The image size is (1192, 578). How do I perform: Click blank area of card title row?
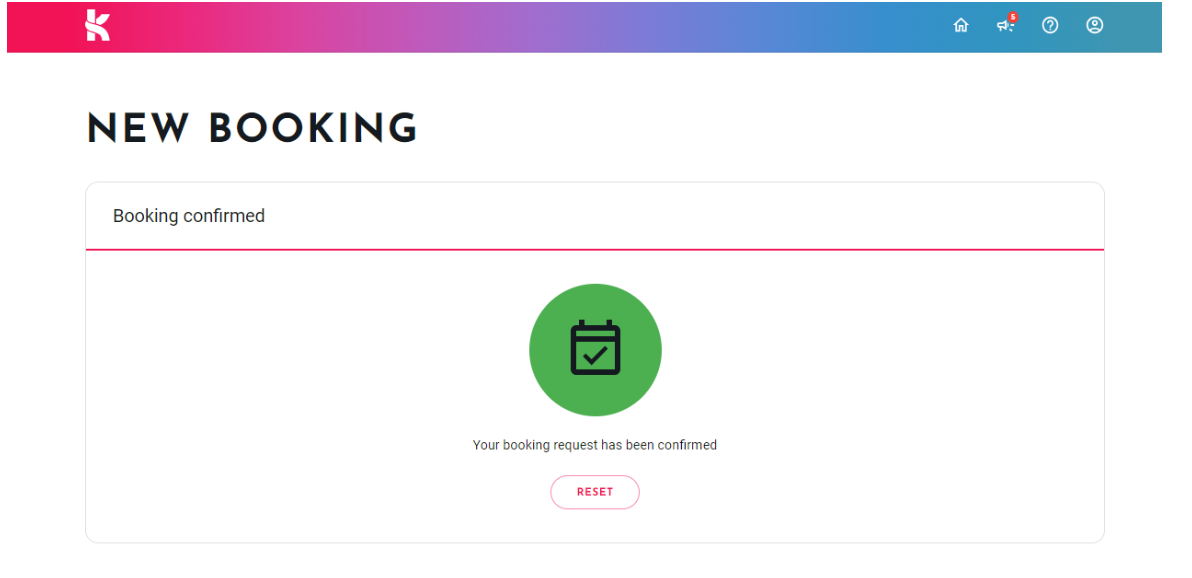pyautogui.click(x=684, y=216)
